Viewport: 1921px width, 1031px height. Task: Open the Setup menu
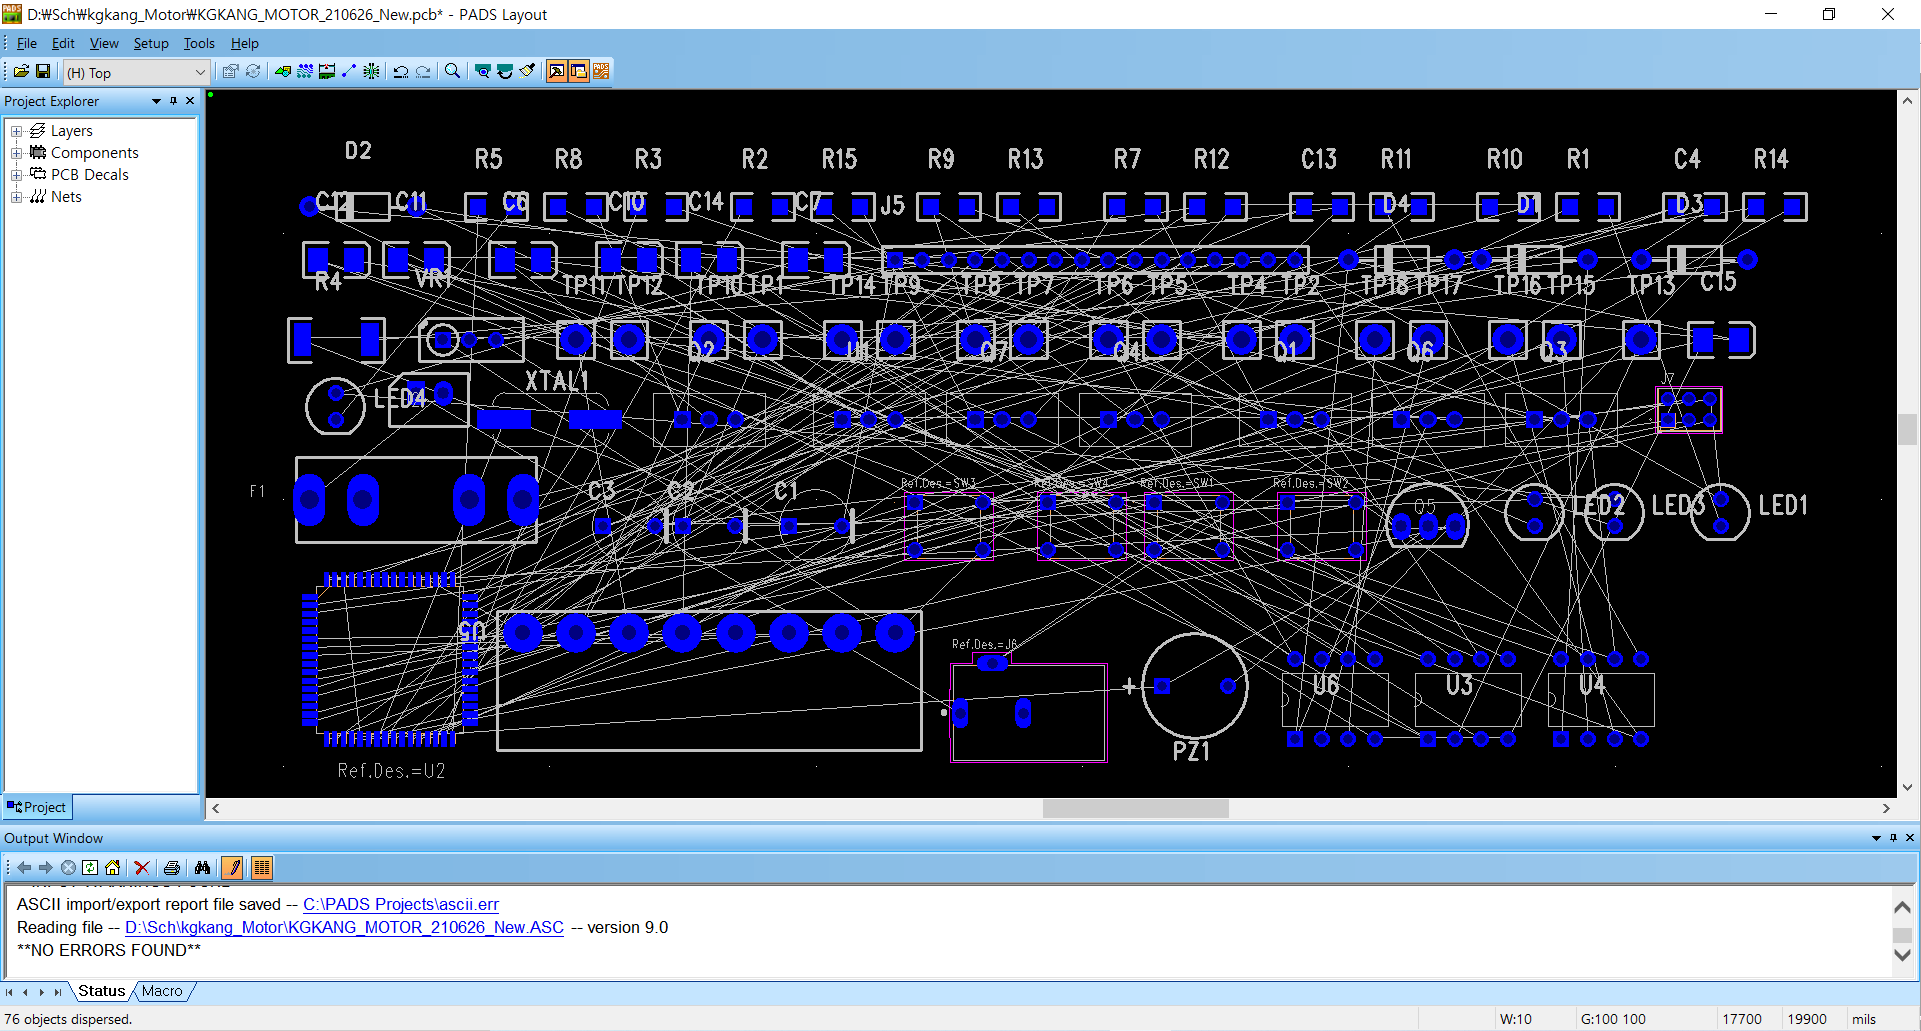click(x=151, y=43)
